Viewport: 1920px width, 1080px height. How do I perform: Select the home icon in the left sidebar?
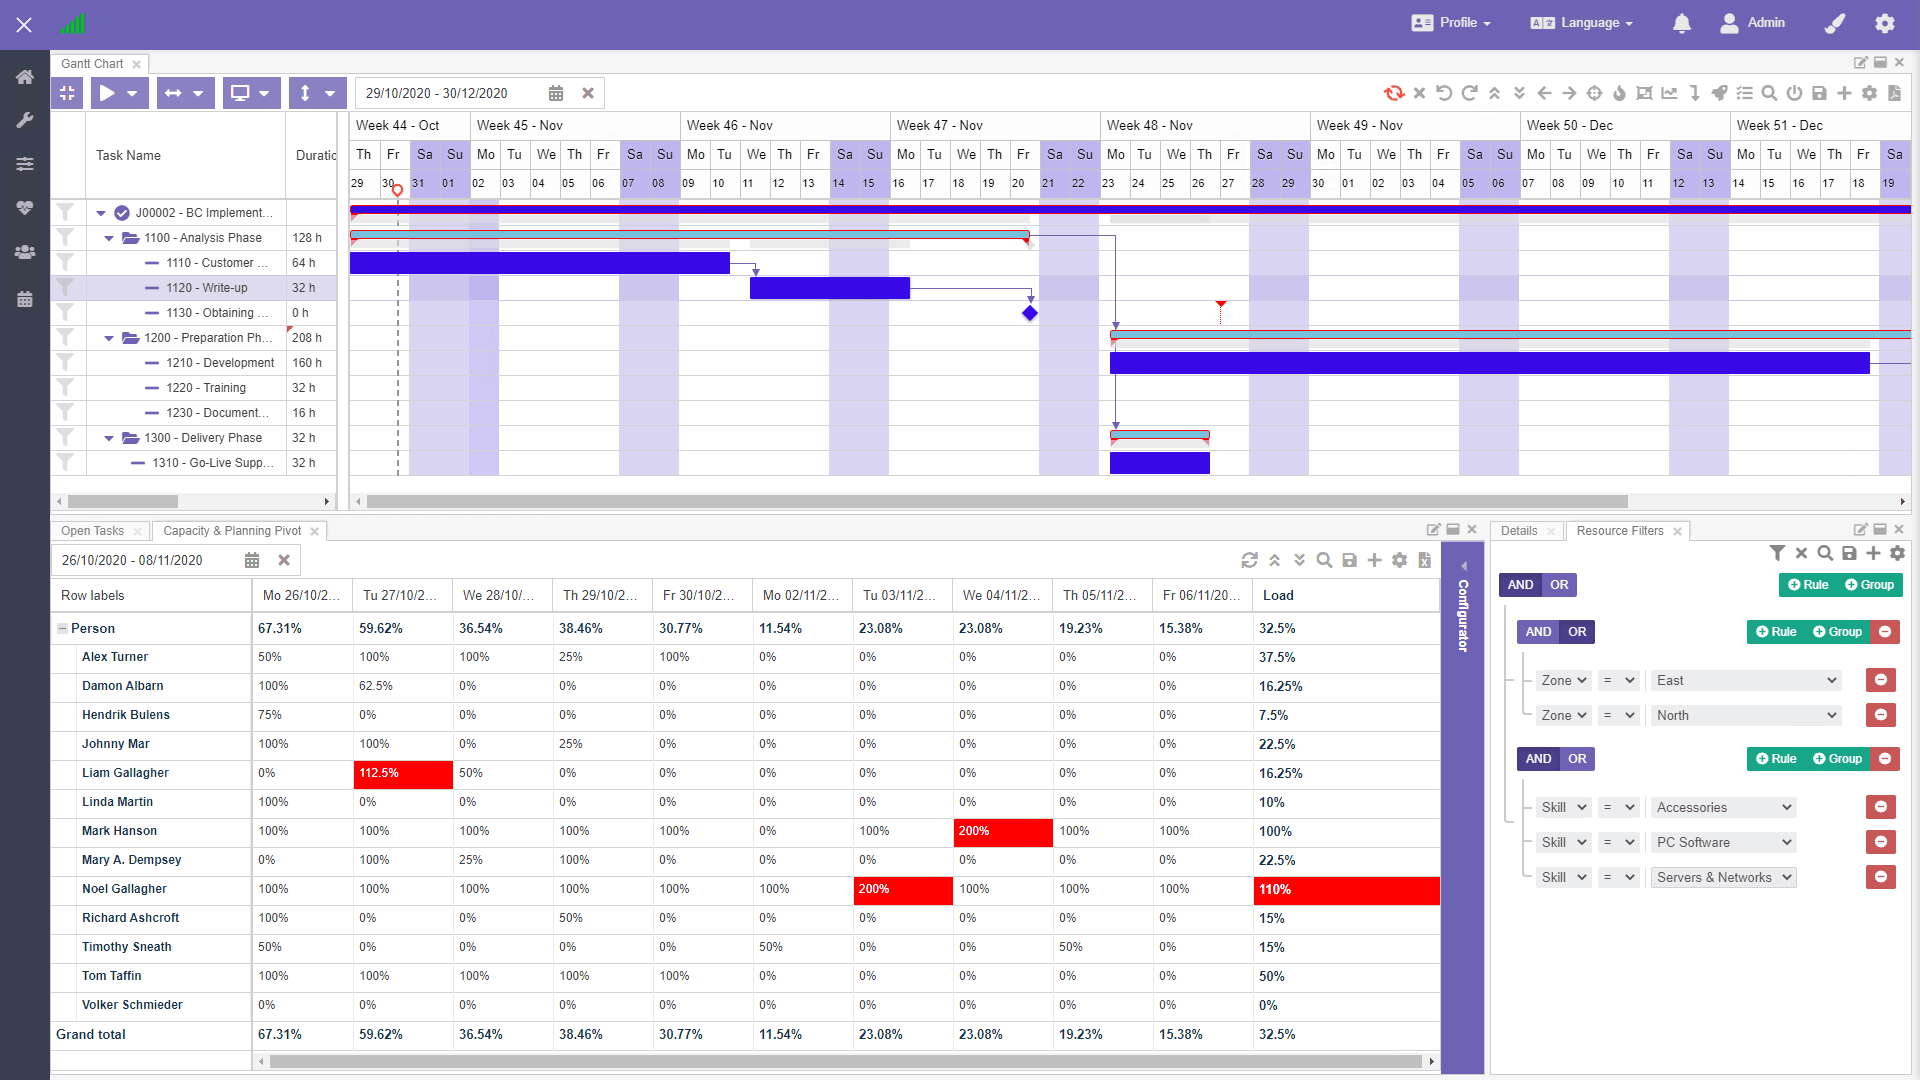pos(25,77)
